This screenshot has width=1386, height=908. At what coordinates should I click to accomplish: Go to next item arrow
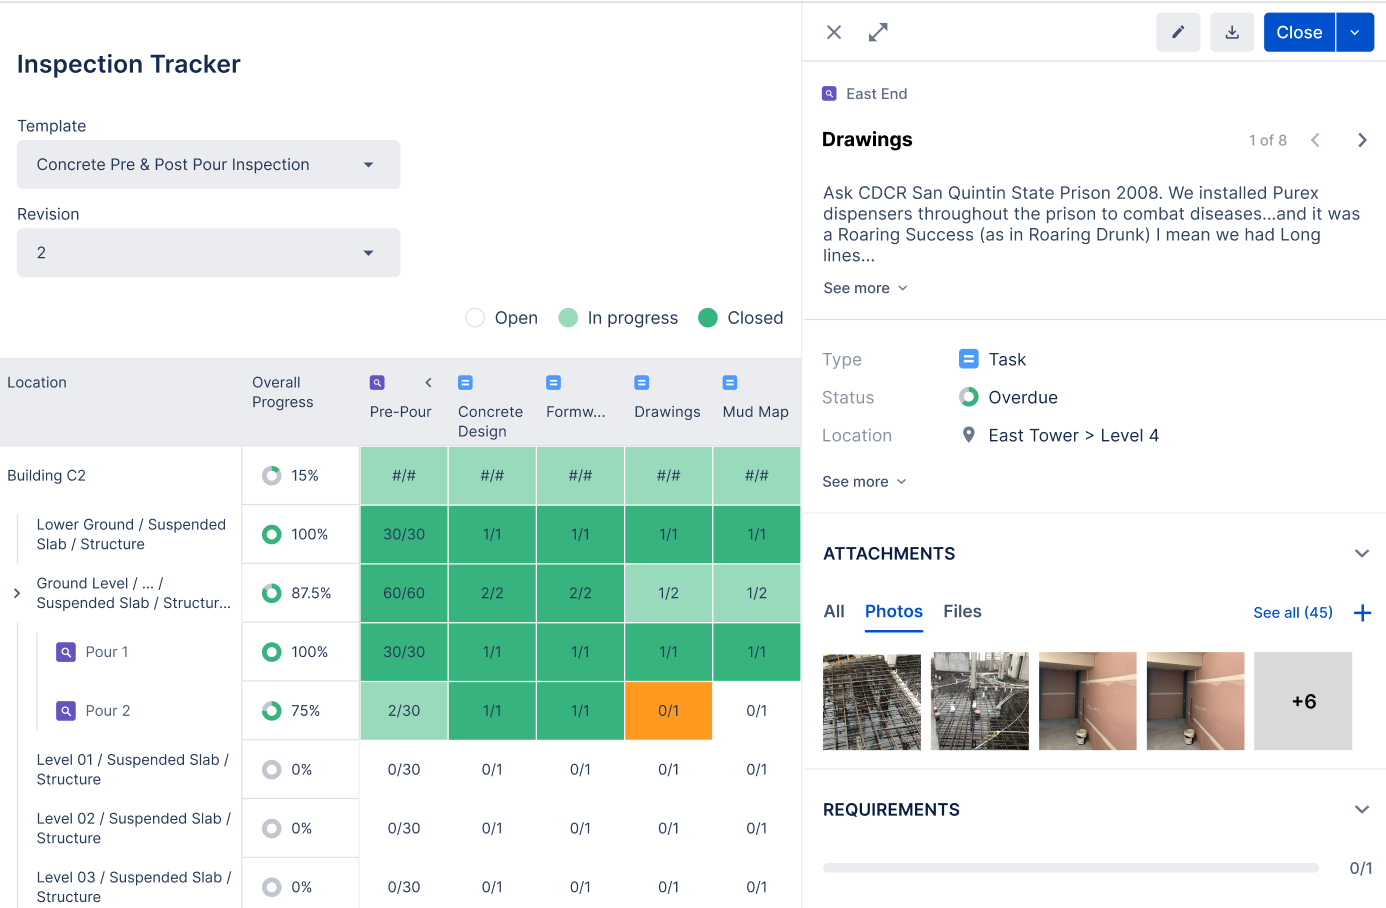click(x=1361, y=141)
